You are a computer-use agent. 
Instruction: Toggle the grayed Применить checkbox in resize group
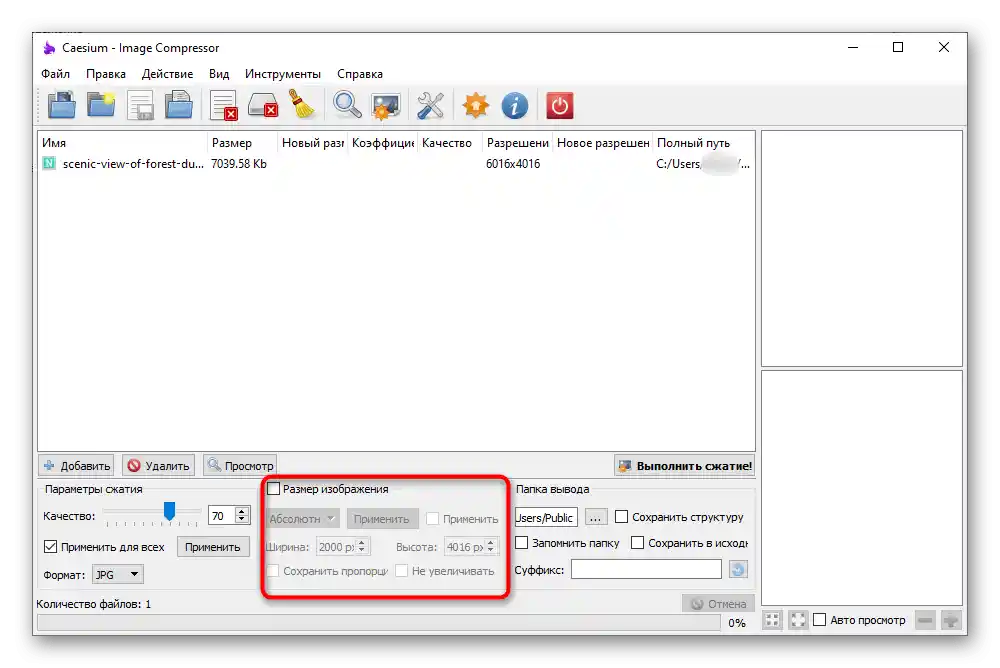[x=432, y=519]
